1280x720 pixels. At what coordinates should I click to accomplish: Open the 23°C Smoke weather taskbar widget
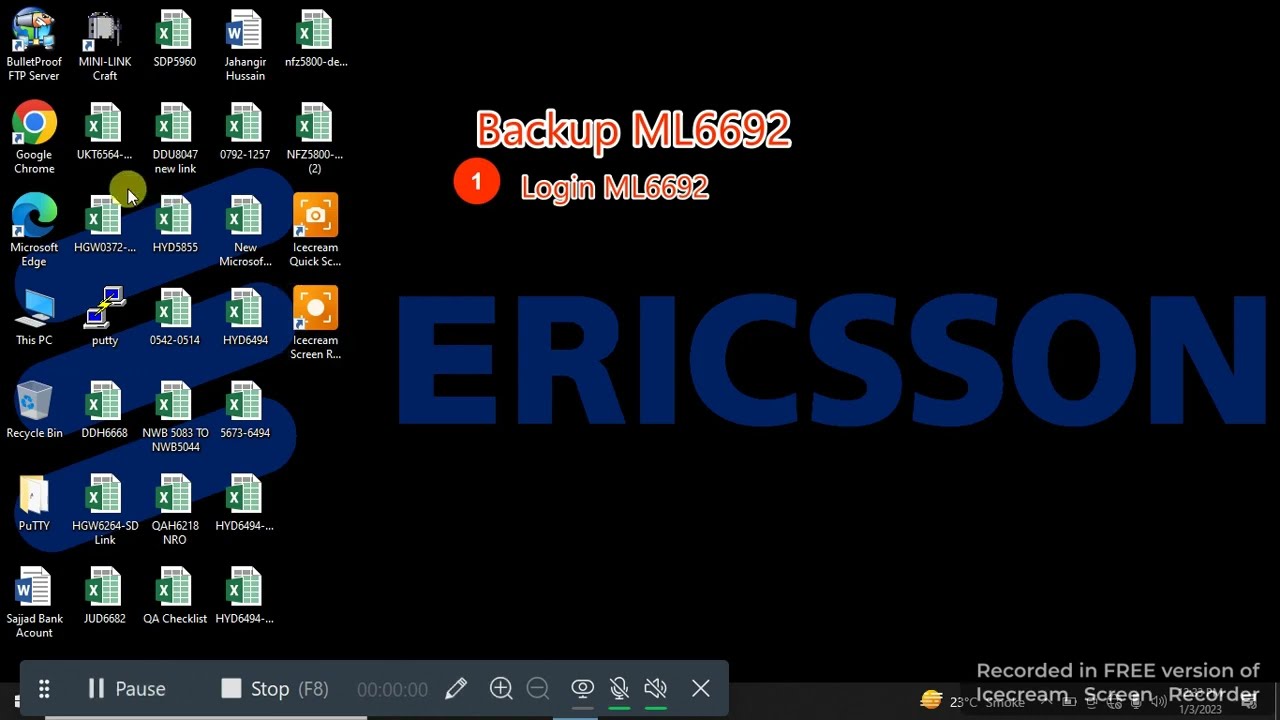(x=973, y=701)
